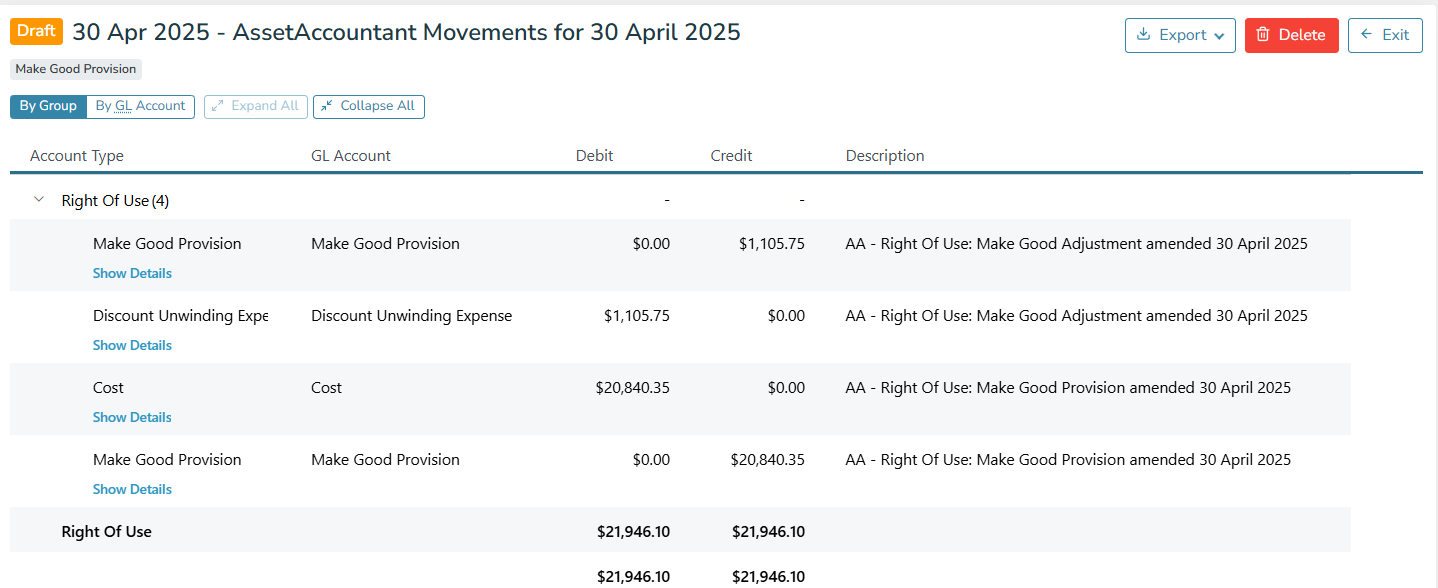This screenshot has width=1438, height=588.
Task: Click the Exit arrow icon
Action: click(1367, 35)
